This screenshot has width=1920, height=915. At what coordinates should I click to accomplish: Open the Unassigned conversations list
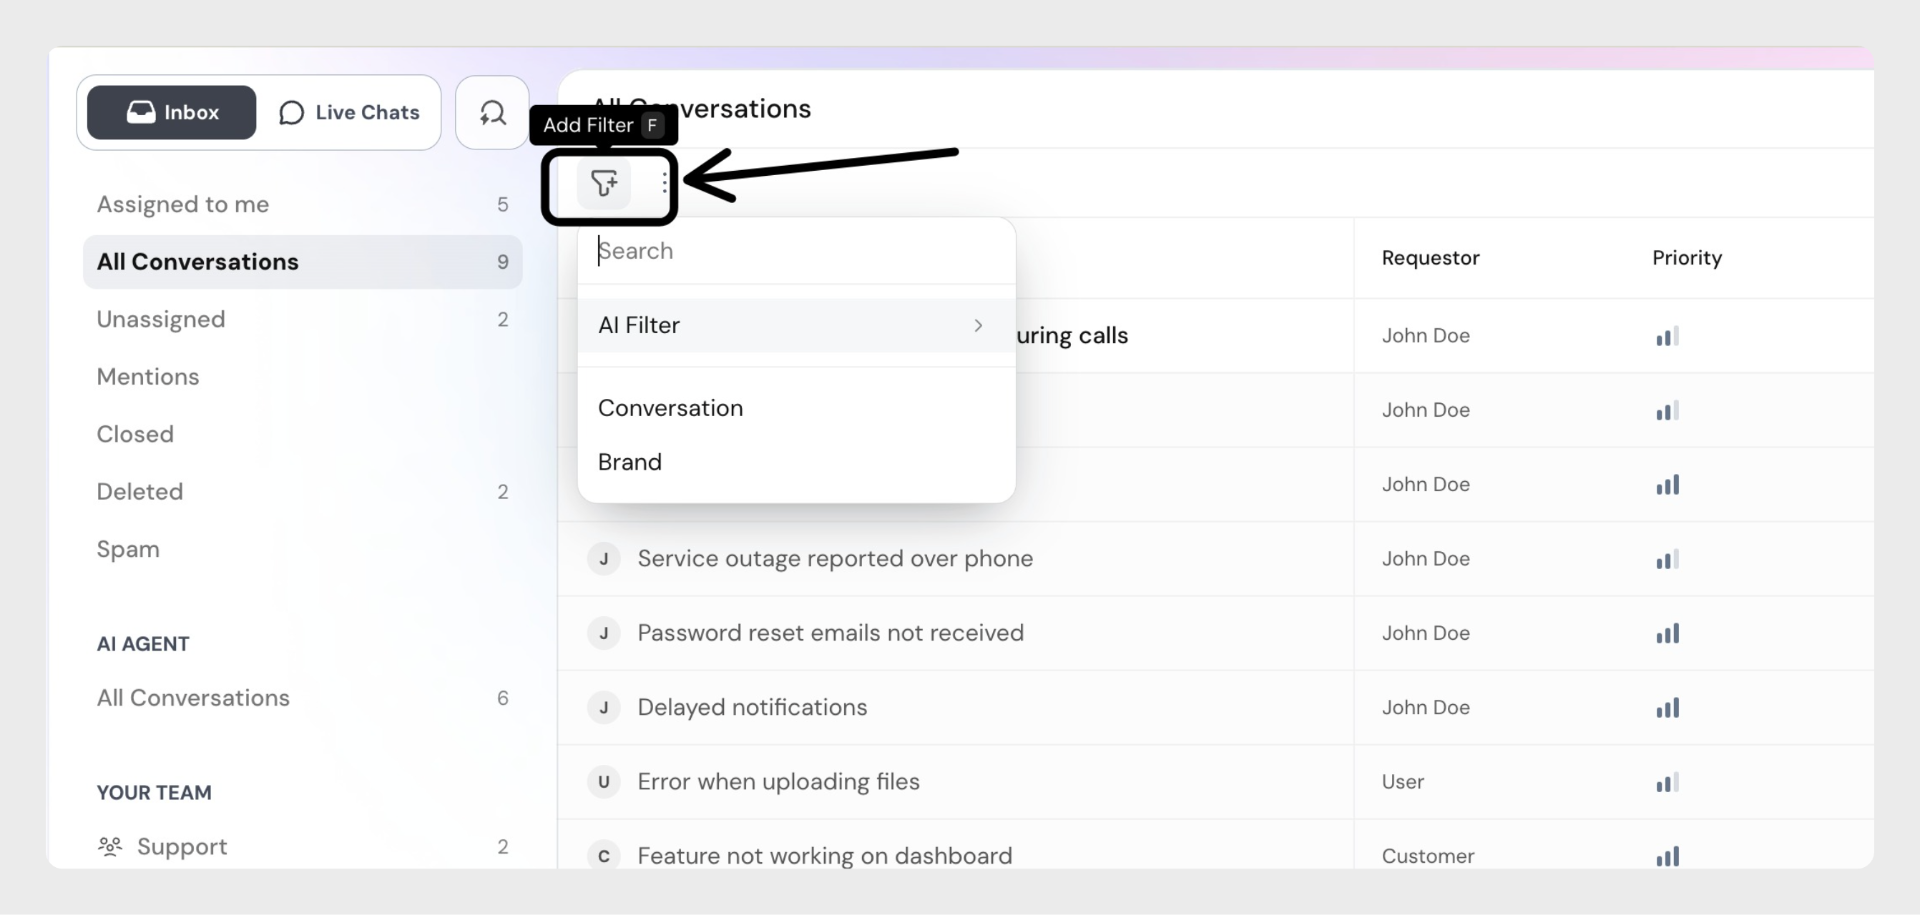pyautogui.click(x=161, y=320)
